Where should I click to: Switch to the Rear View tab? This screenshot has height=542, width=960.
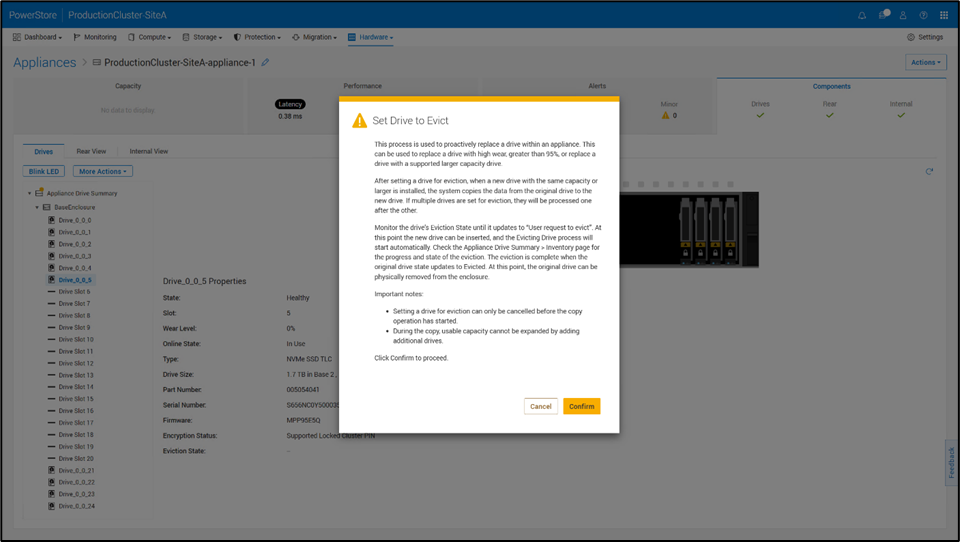click(x=91, y=151)
